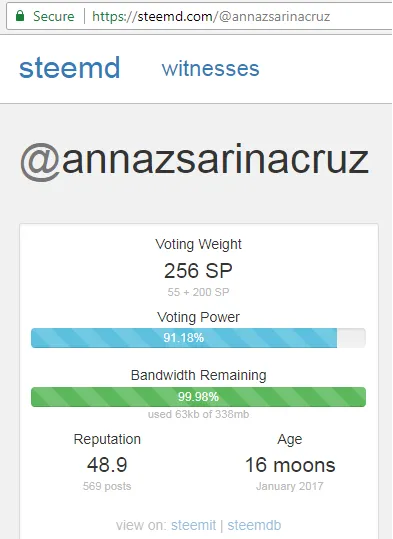Image resolution: width=393 pixels, height=539 pixels.
Task: Click the 16 moons age value
Action: 290,465
